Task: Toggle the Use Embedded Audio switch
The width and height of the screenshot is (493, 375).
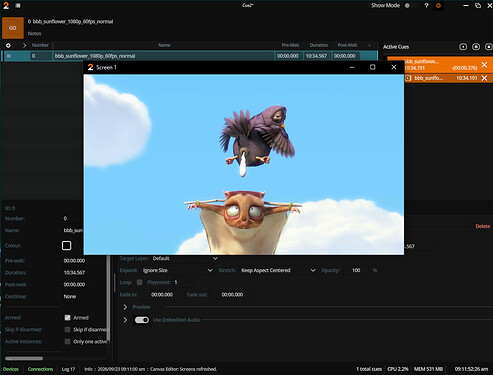Action: [x=142, y=320]
